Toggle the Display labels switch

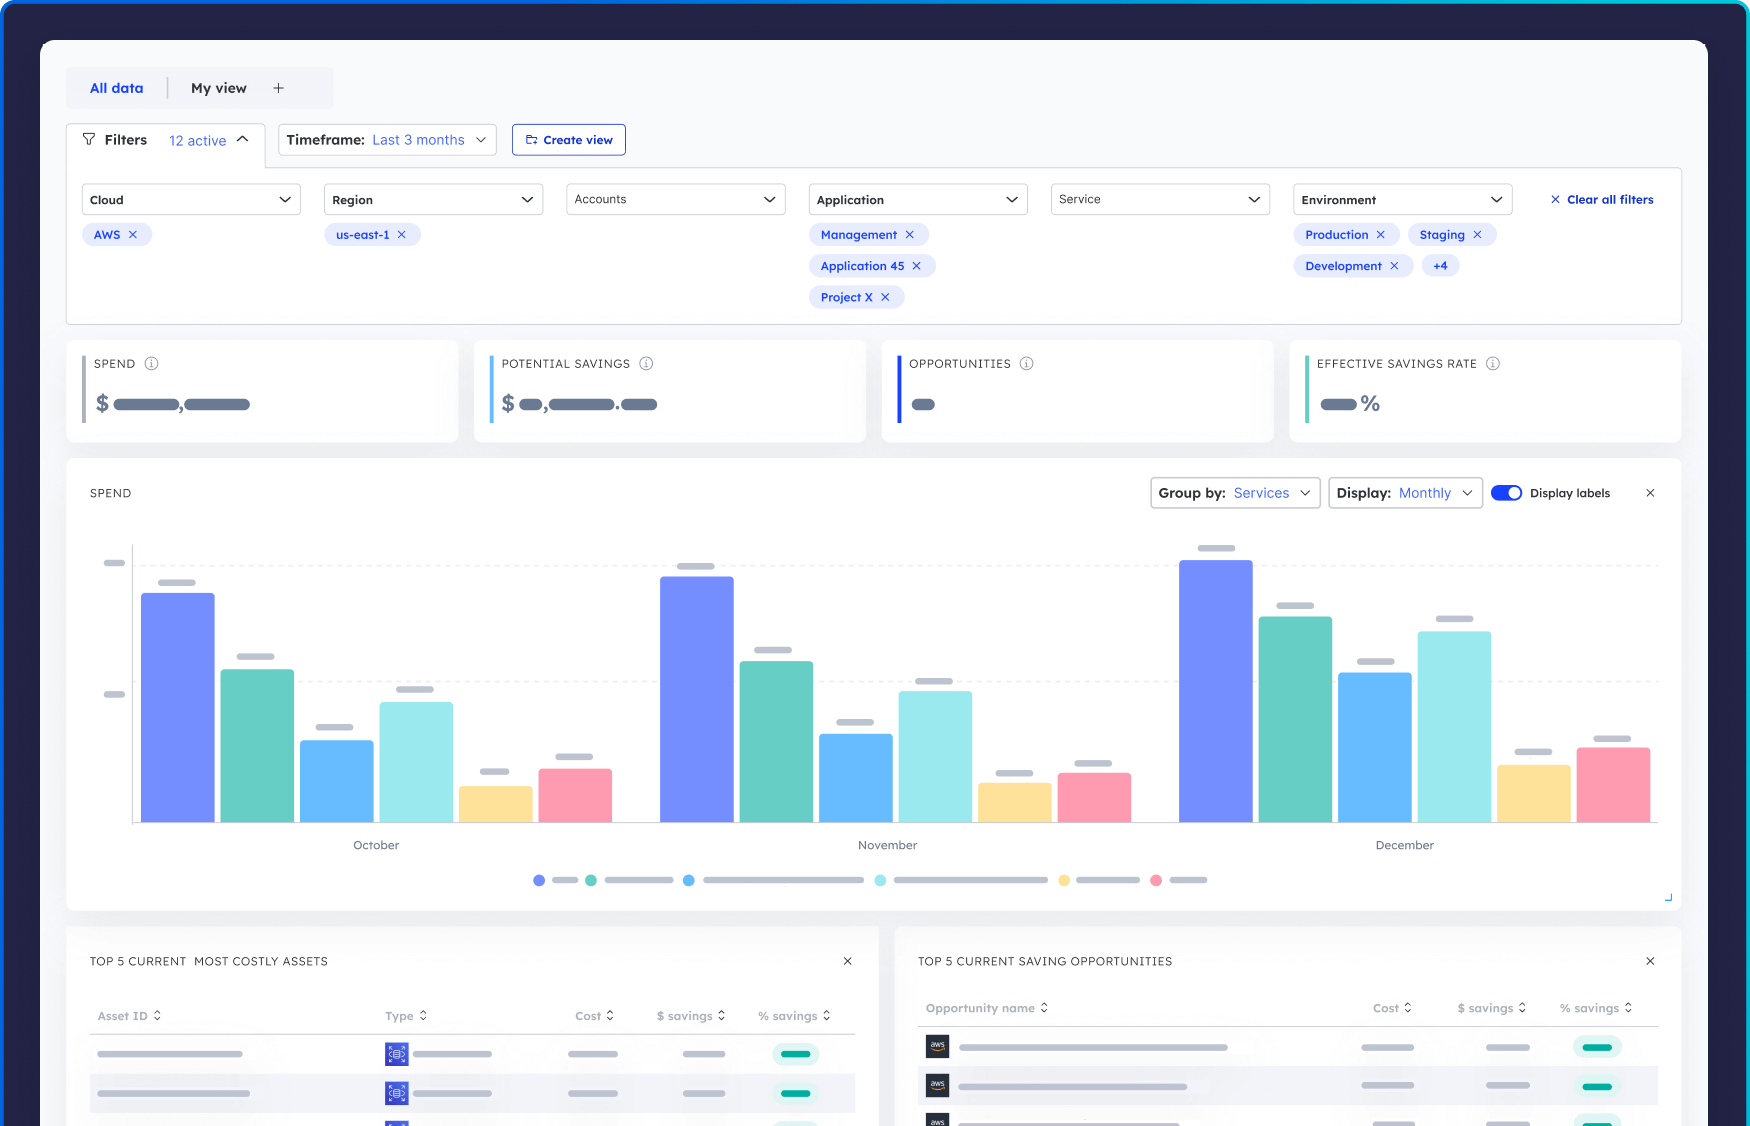click(x=1506, y=493)
